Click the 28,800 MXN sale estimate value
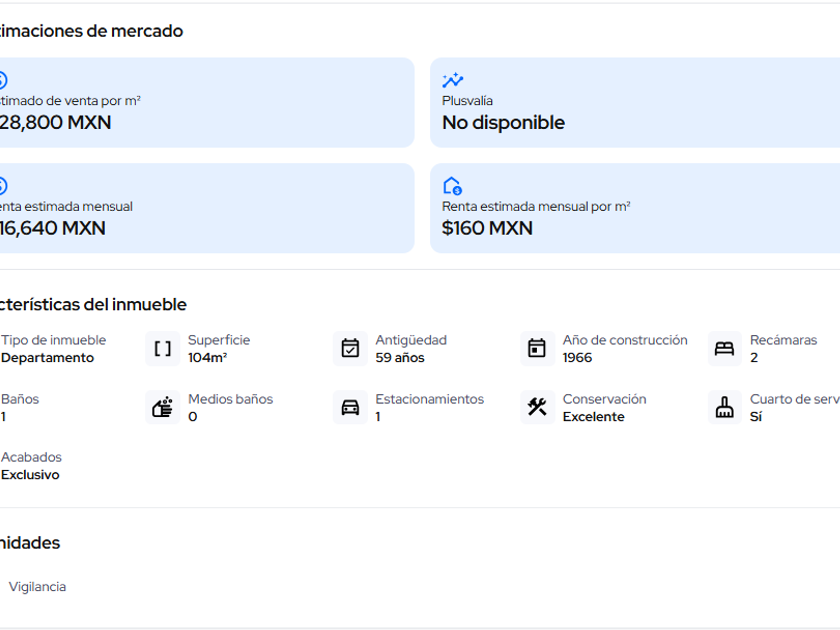This screenshot has width=840, height=630. 56,123
